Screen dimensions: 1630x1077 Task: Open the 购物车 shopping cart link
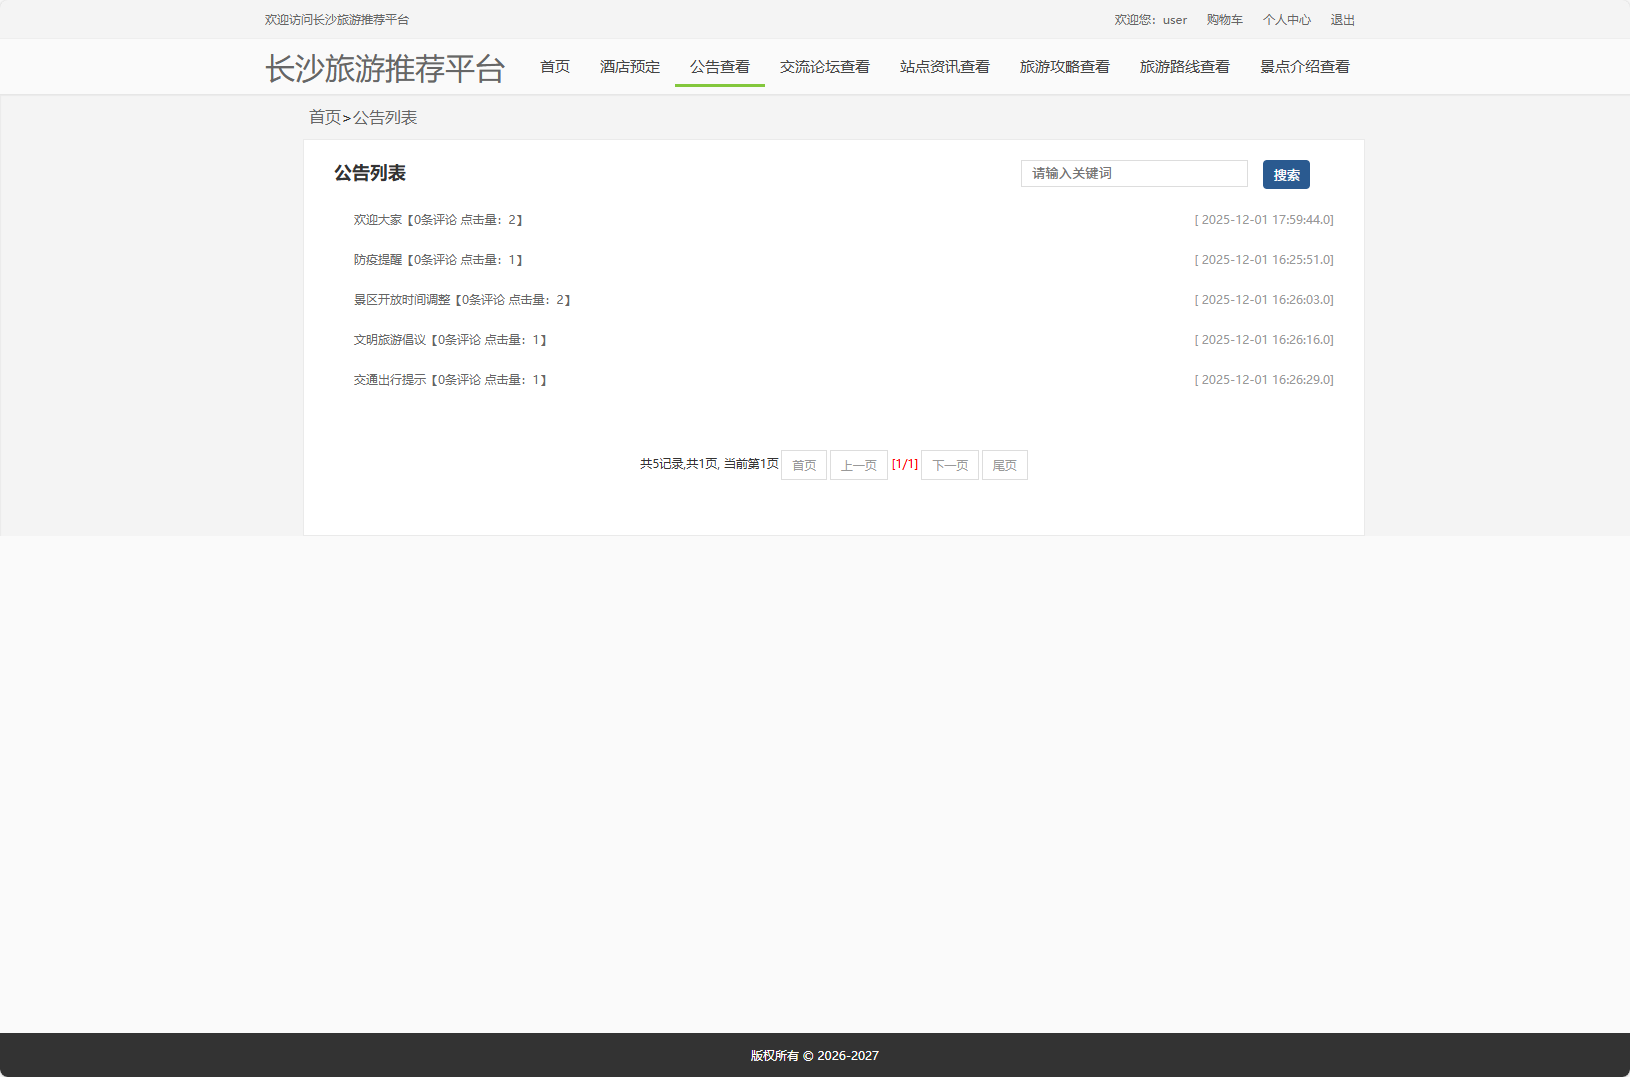tap(1224, 19)
